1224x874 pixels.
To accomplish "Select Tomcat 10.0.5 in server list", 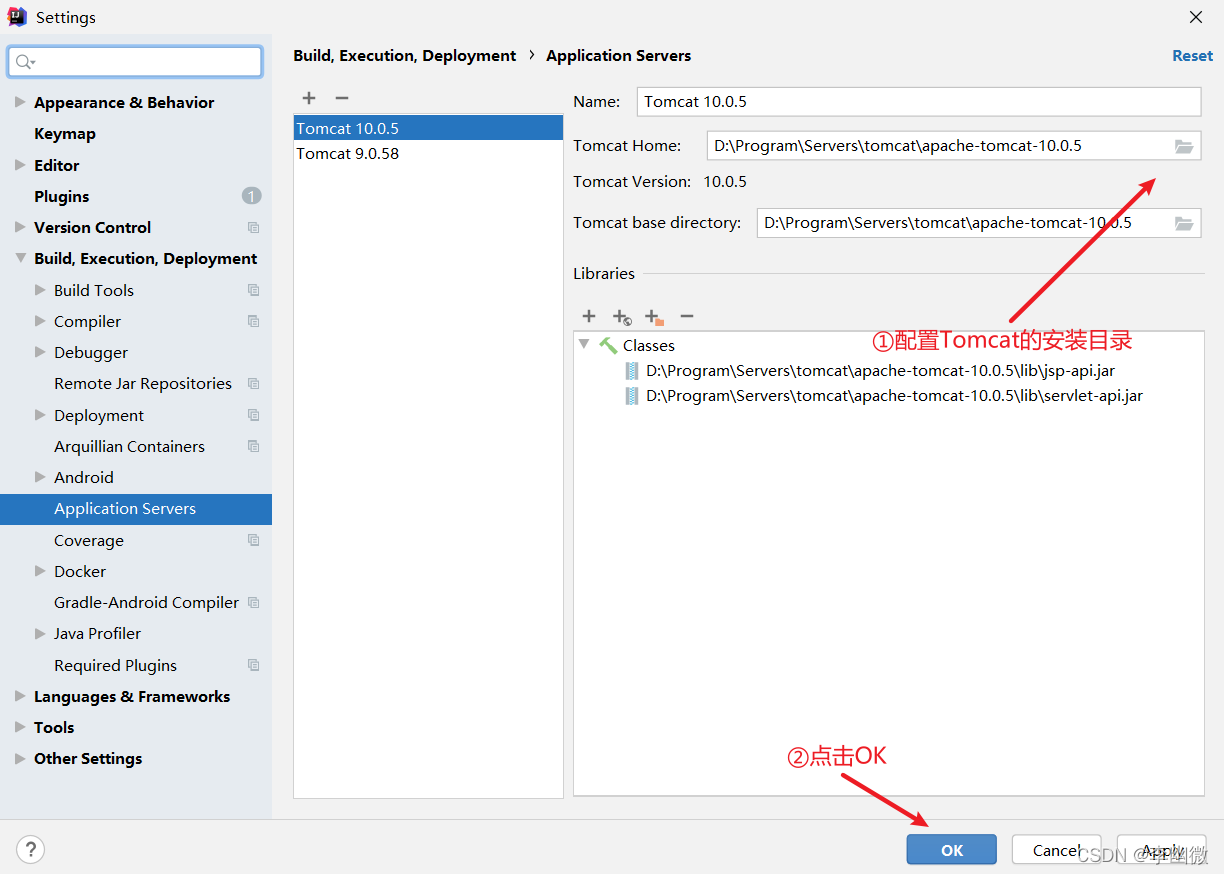I will click(428, 128).
